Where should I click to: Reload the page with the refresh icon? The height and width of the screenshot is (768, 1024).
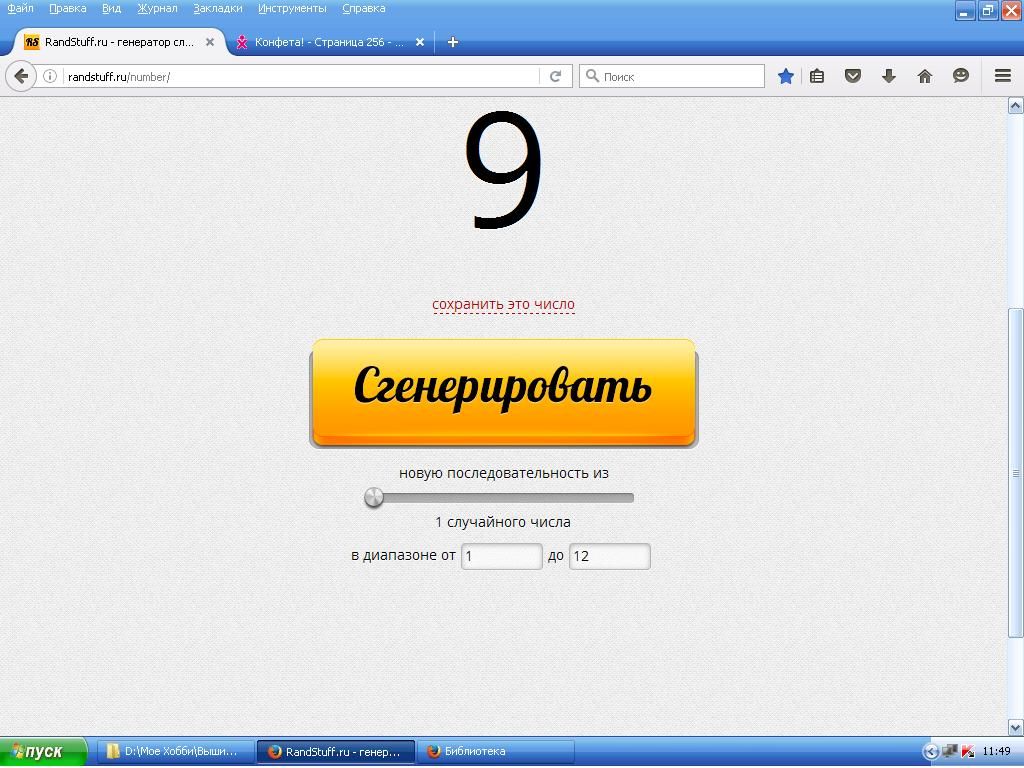[x=555, y=76]
